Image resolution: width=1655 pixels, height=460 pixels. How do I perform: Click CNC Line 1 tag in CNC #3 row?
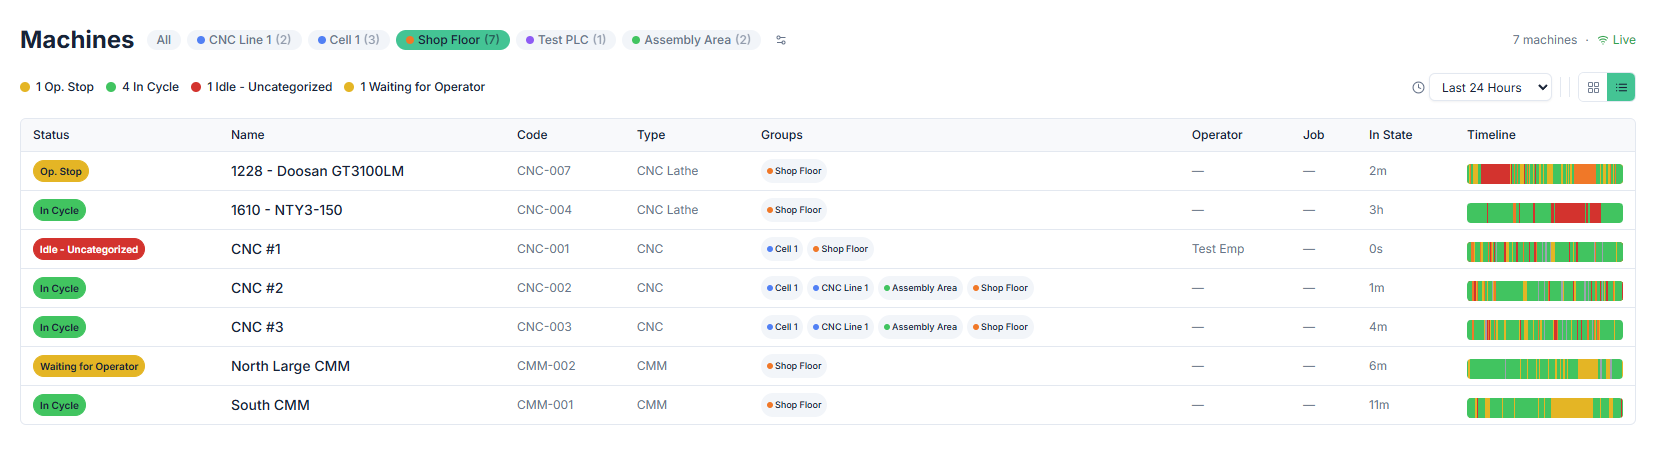point(841,327)
